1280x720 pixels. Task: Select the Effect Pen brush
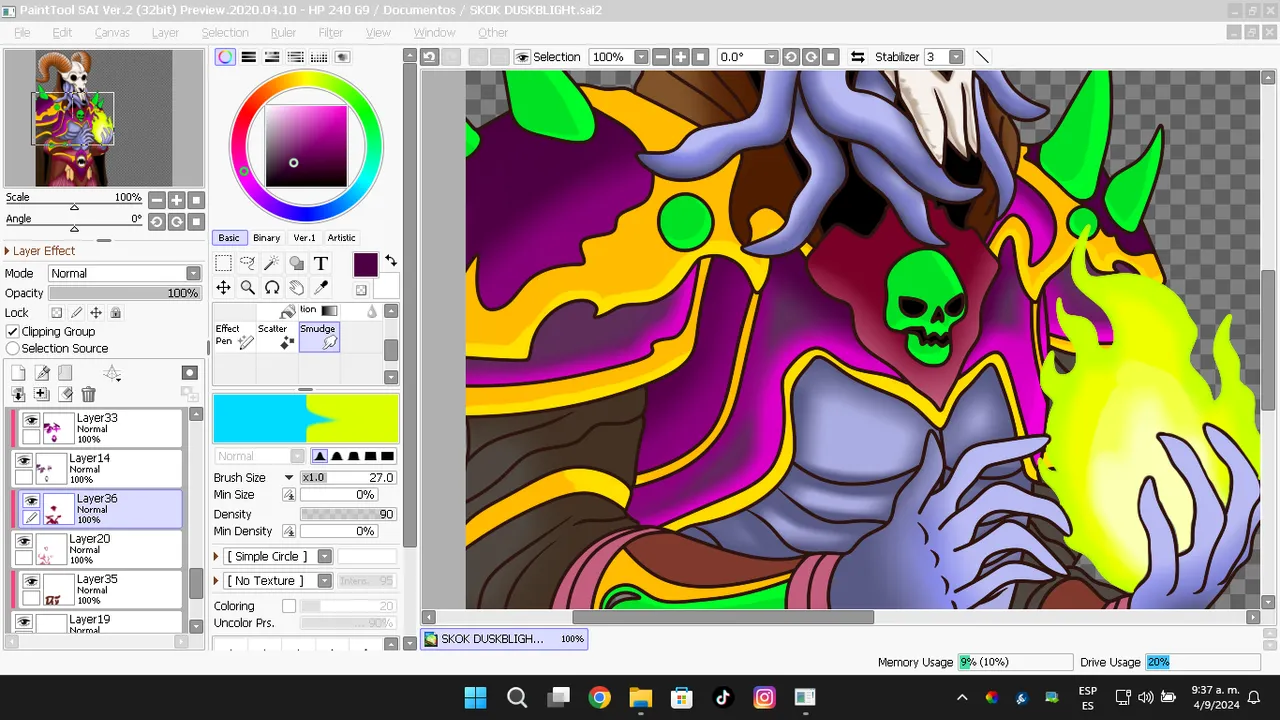pos(235,337)
